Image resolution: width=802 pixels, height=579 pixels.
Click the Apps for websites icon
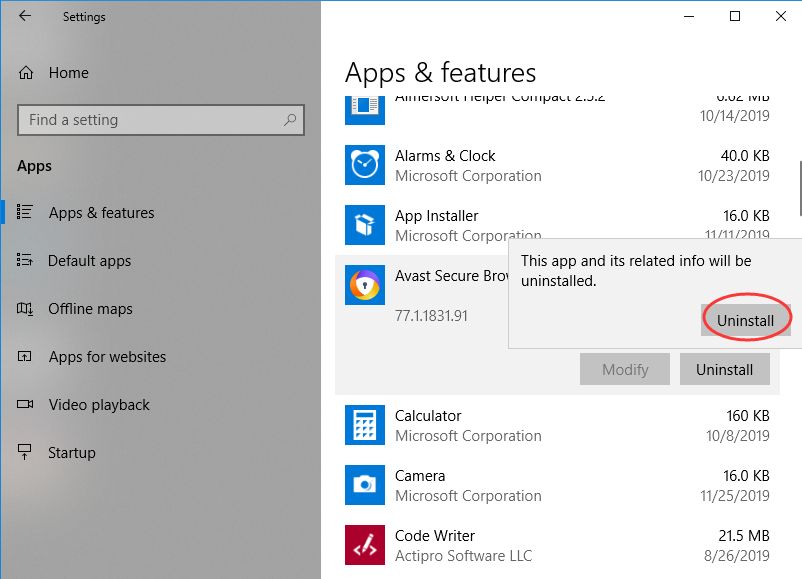coord(25,356)
